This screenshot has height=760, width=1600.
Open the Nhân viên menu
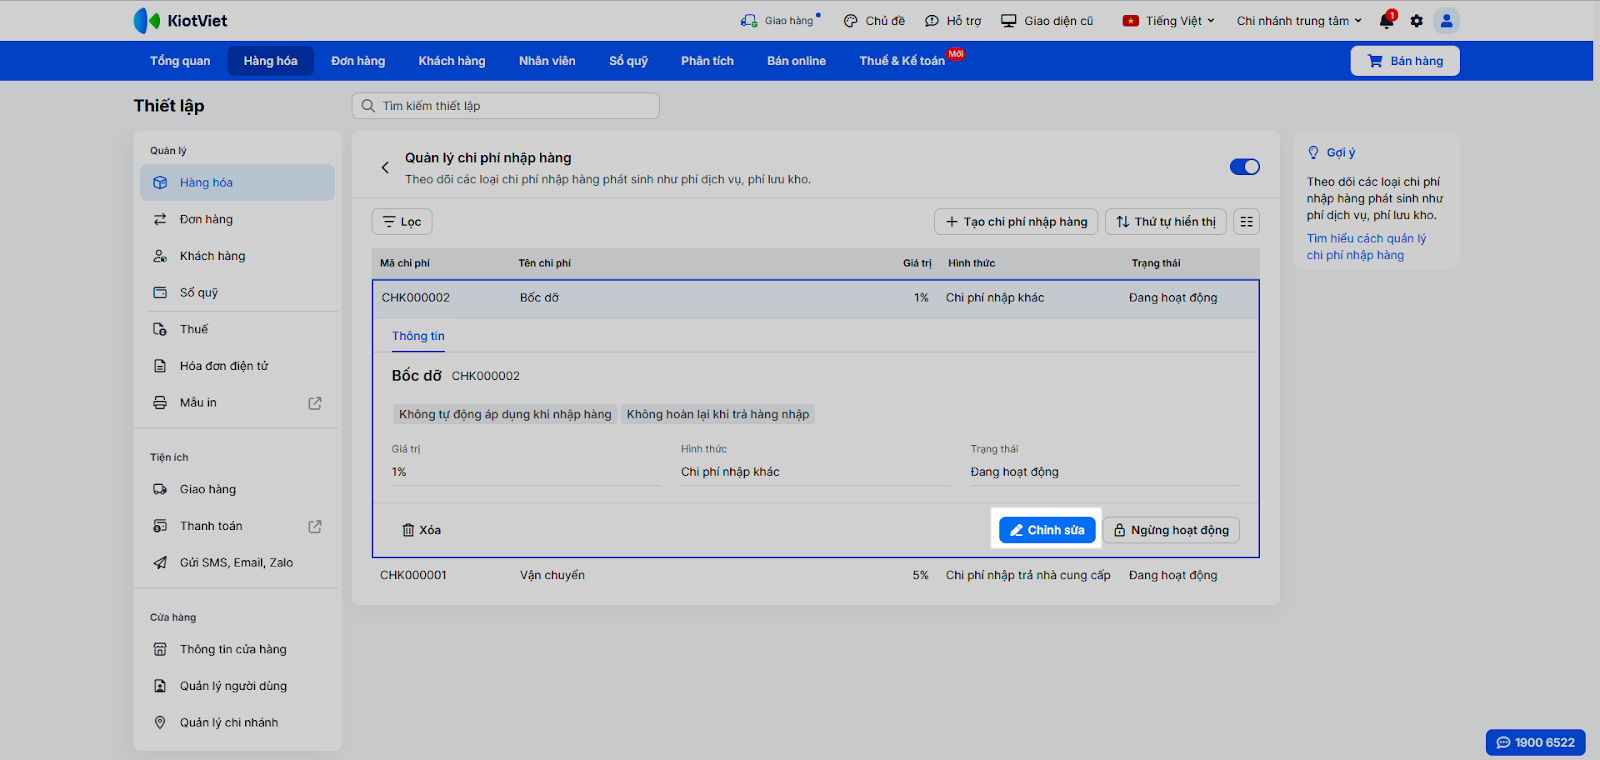point(547,61)
